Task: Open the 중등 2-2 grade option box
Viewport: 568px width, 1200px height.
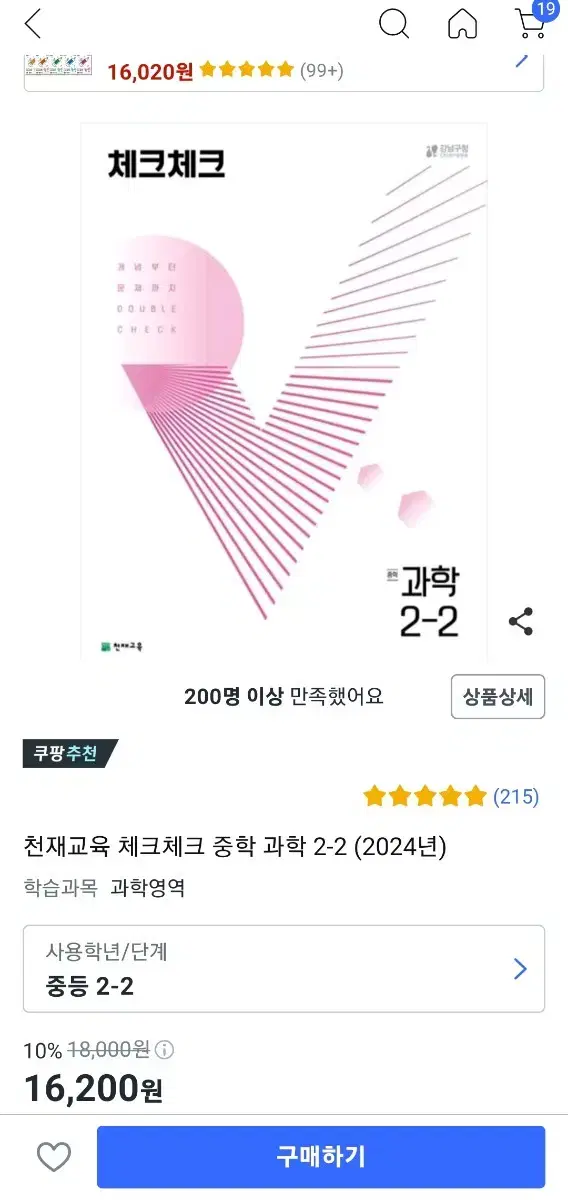Action: (284, 969)
